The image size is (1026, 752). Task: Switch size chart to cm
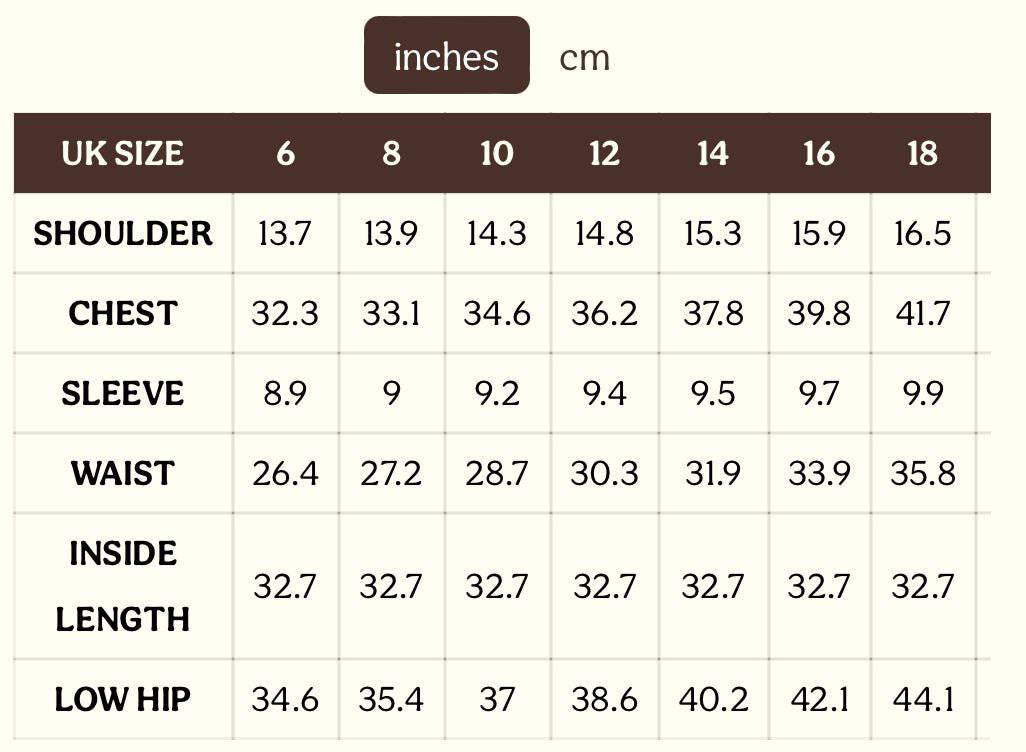(x=584, y=57)
